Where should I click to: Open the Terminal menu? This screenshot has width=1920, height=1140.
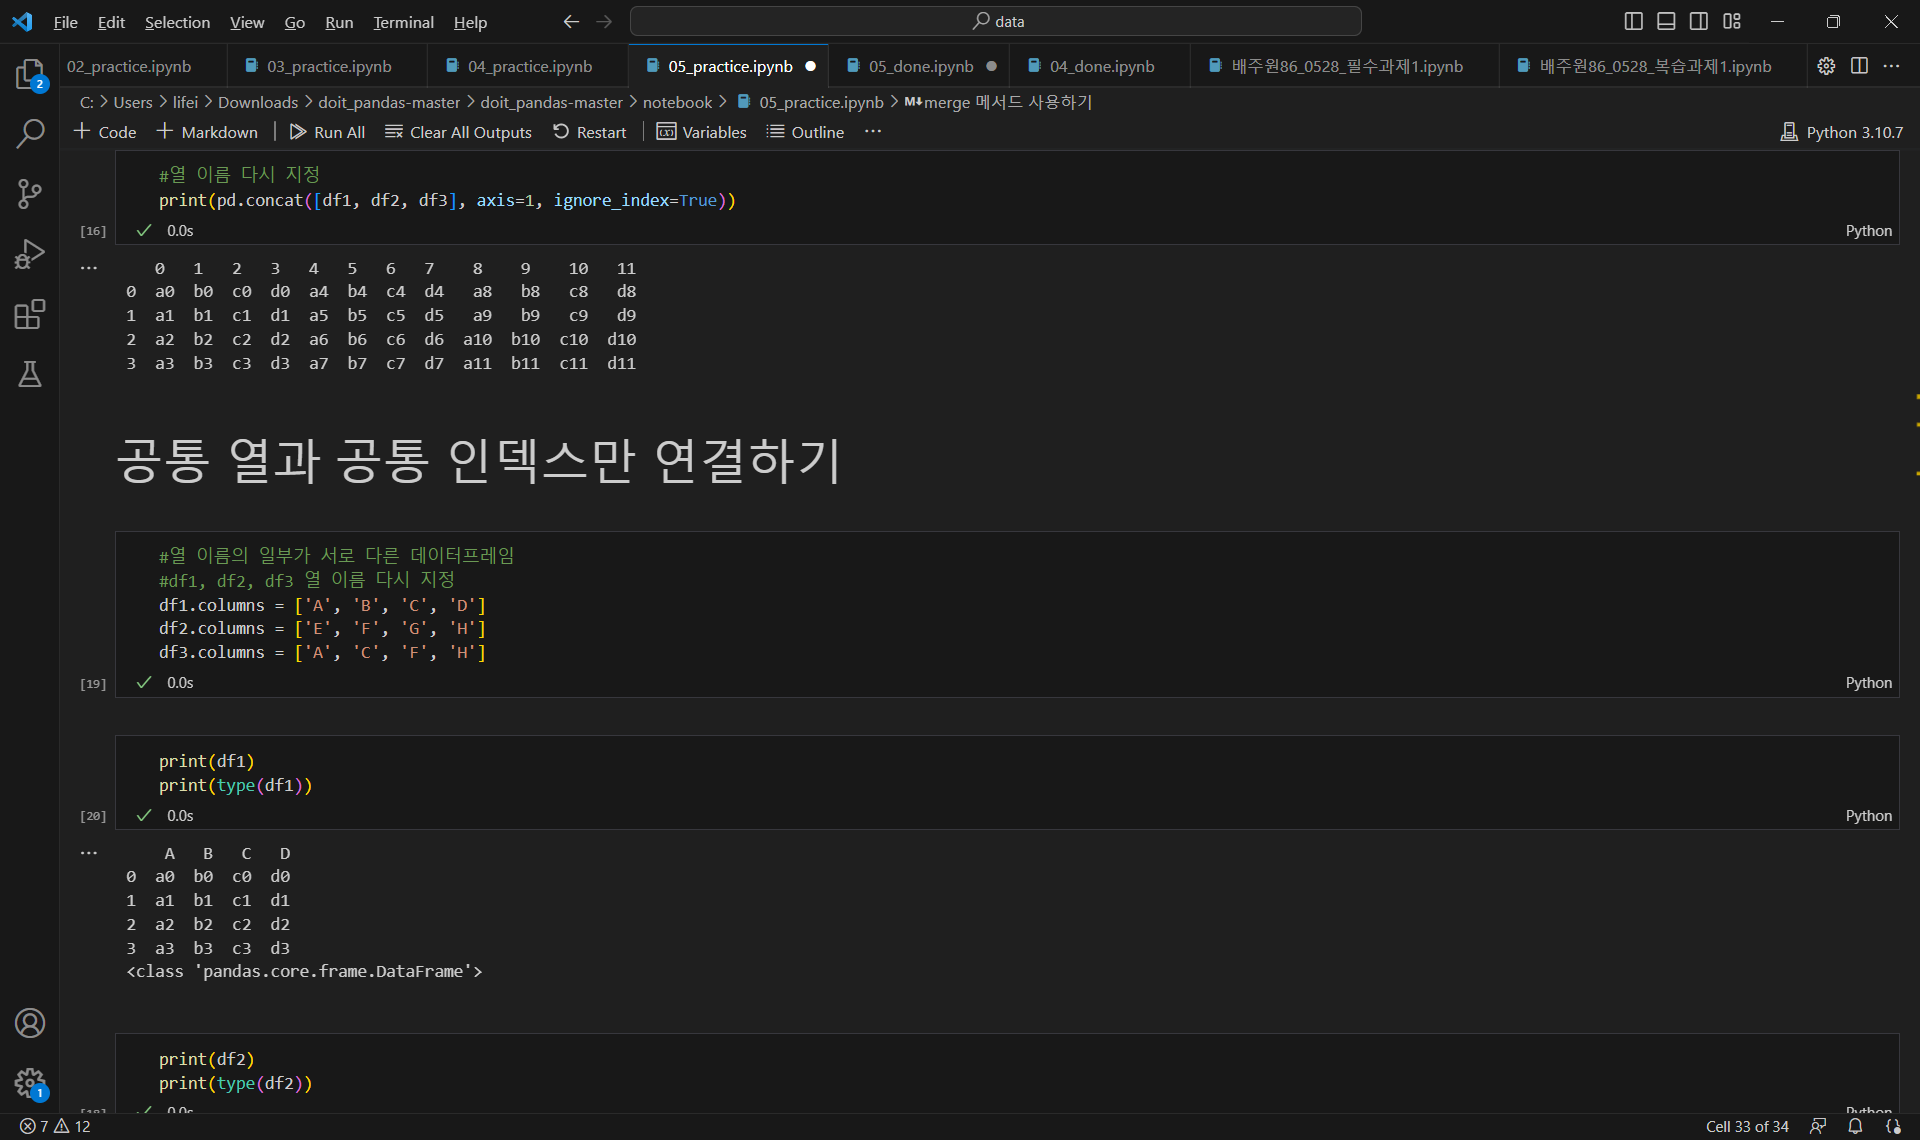[x=403, y=22]
